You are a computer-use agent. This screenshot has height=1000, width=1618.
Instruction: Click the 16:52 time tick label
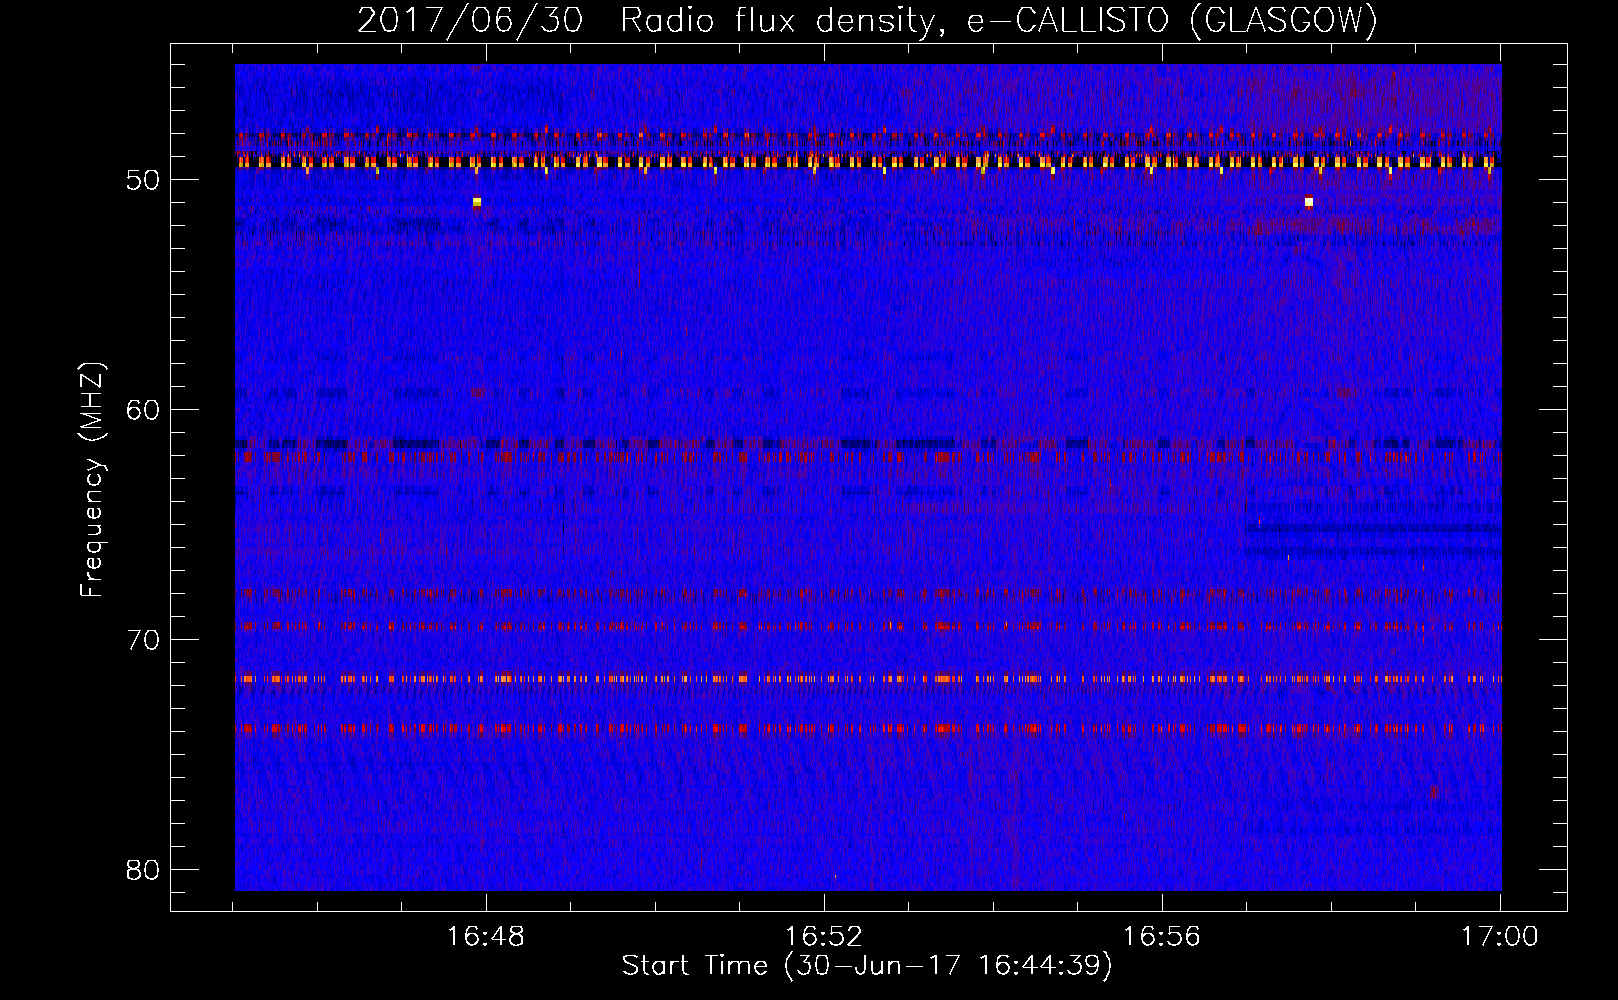tap(824, 937)
